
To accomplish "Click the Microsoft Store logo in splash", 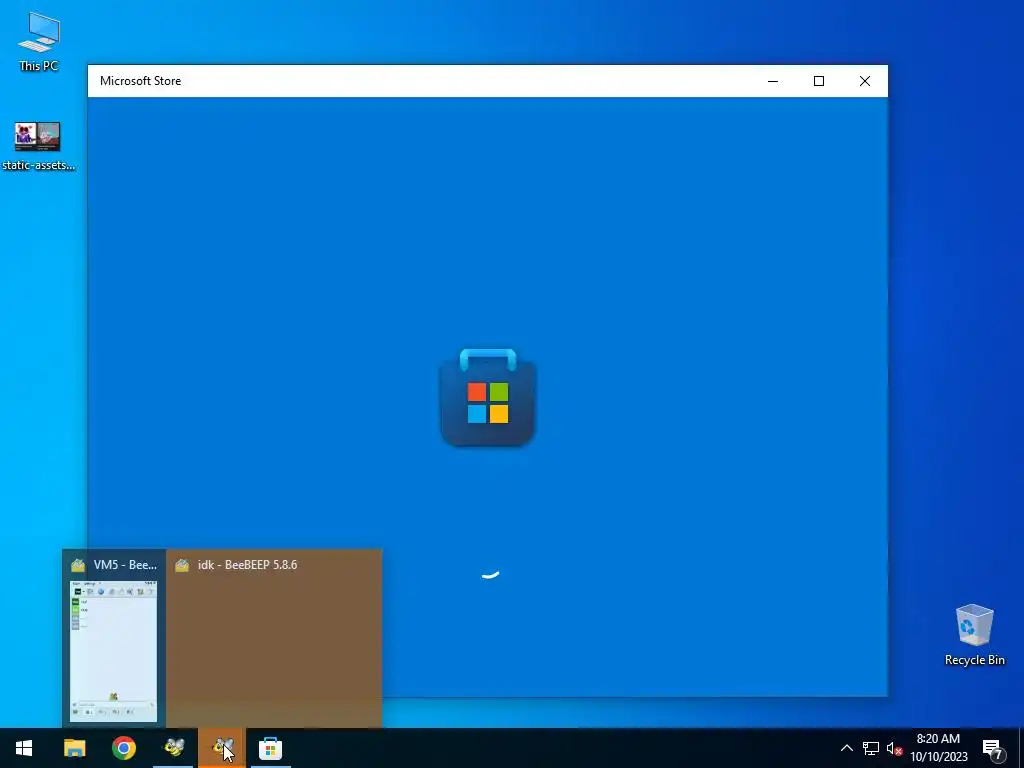I will pyautogui.click(x=488, y=398).
